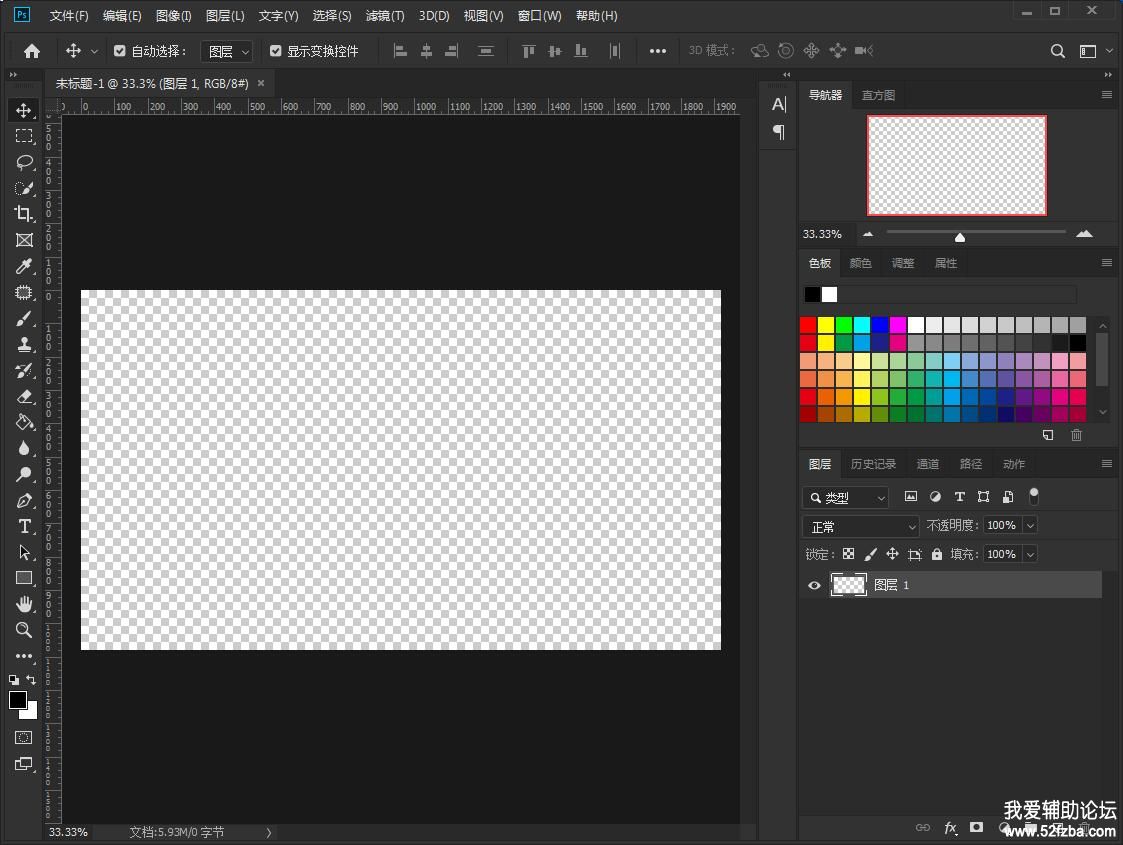Select the Crop tool in the toolbar
1123x845 pixels.
(x=24, y=214)
